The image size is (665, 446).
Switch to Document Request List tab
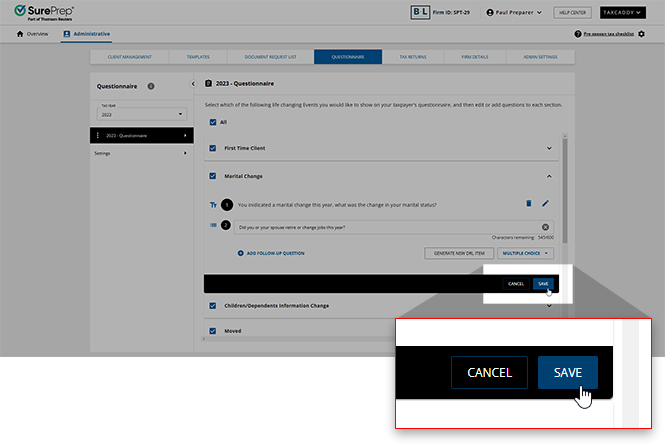(271, 57)
